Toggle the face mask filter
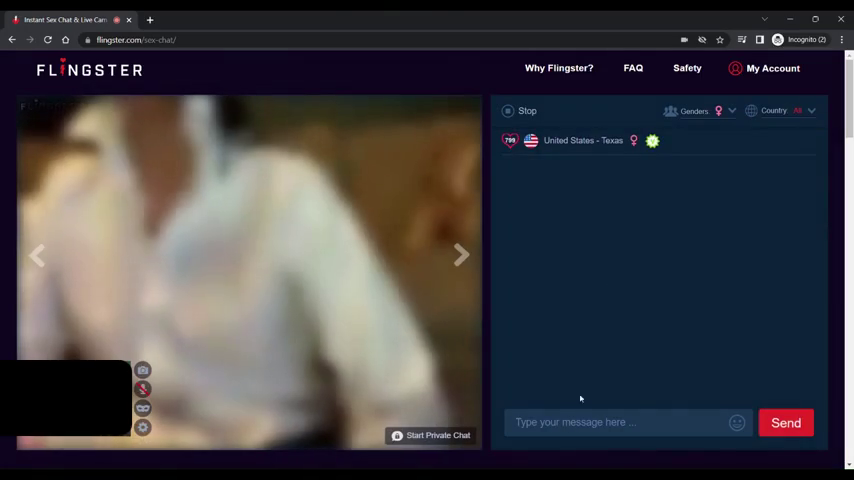The width and height of the screenshot is (854, 480). coord(143,408)
